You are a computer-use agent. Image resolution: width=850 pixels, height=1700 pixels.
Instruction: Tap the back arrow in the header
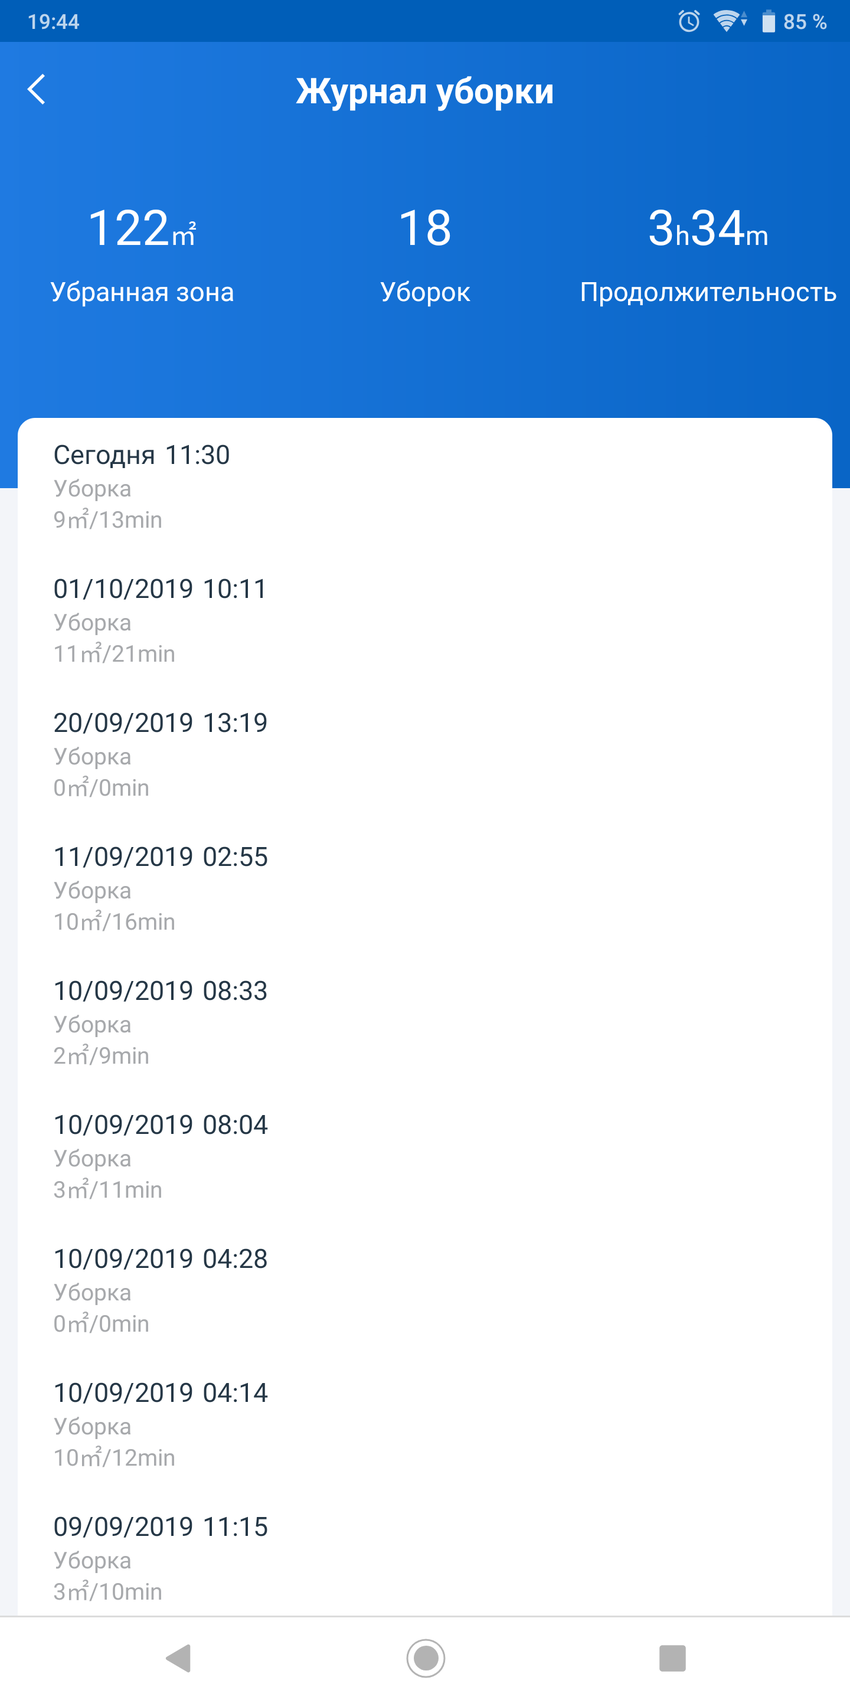(37, 90)
